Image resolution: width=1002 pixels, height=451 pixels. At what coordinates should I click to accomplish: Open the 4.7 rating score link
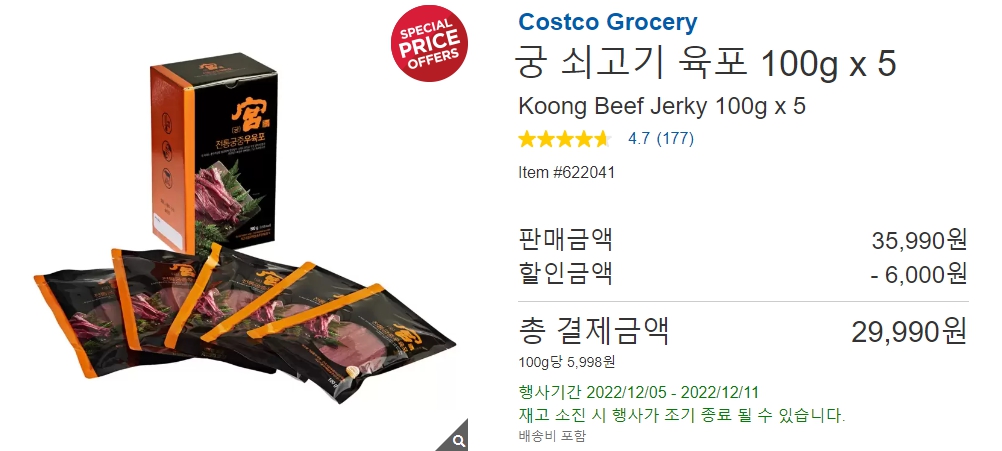[x=639, y=139]
